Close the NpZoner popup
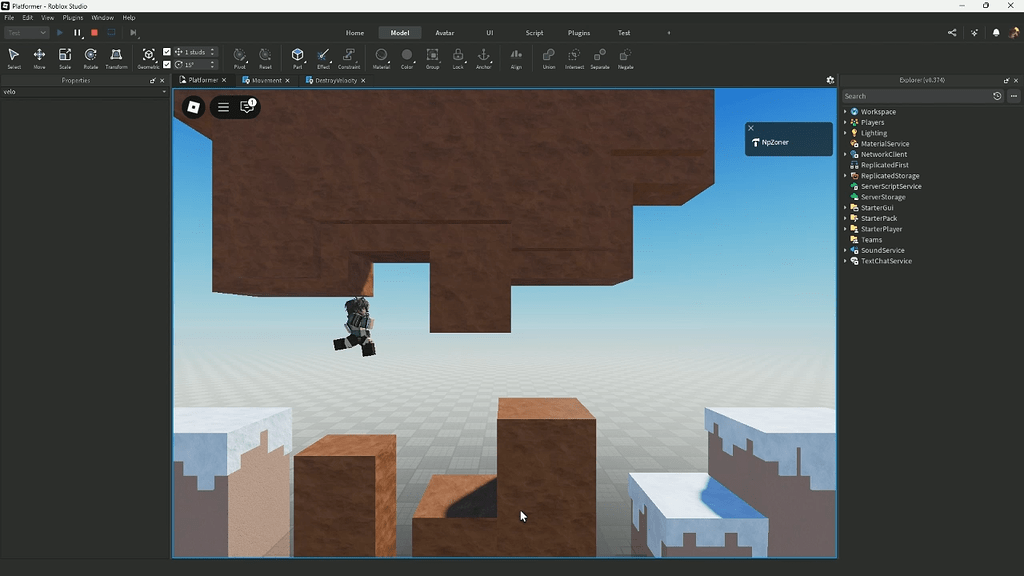 point(750,128)
